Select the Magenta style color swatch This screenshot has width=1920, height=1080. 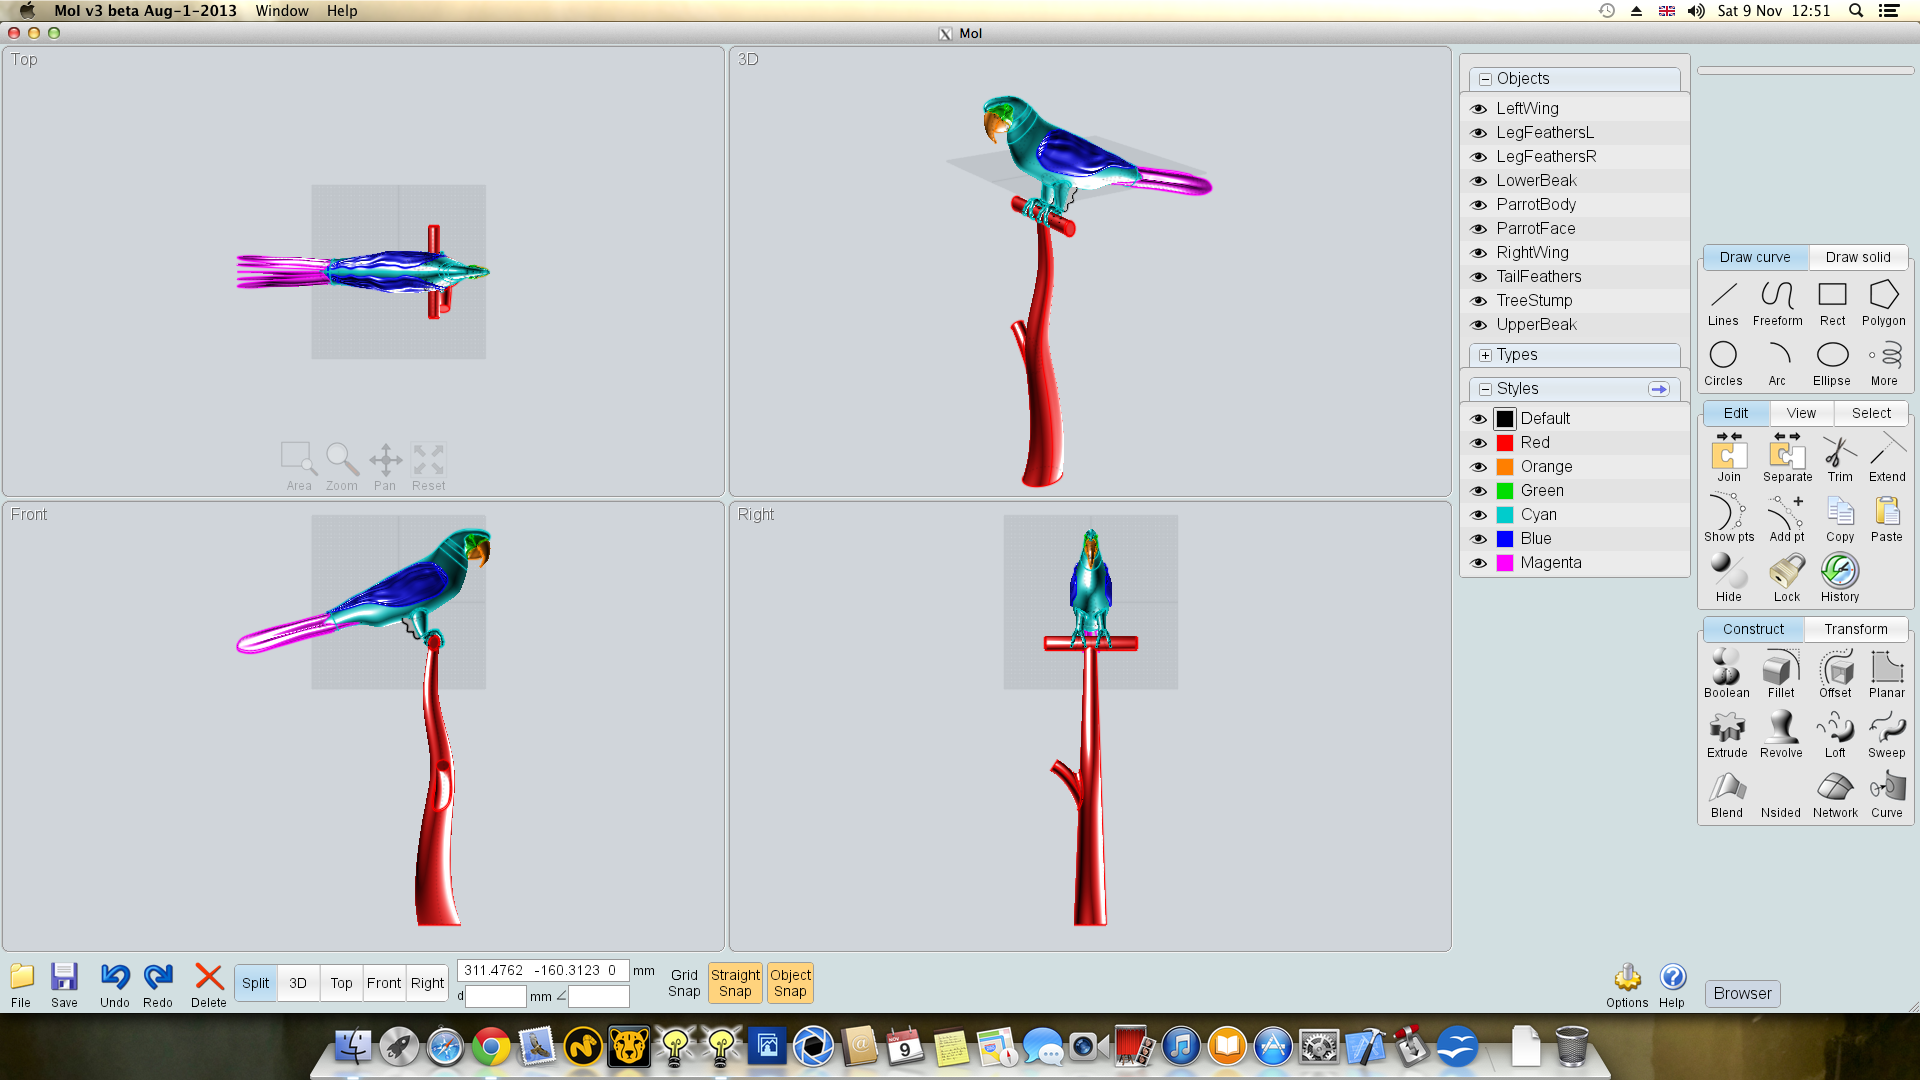click(1505, 563)
